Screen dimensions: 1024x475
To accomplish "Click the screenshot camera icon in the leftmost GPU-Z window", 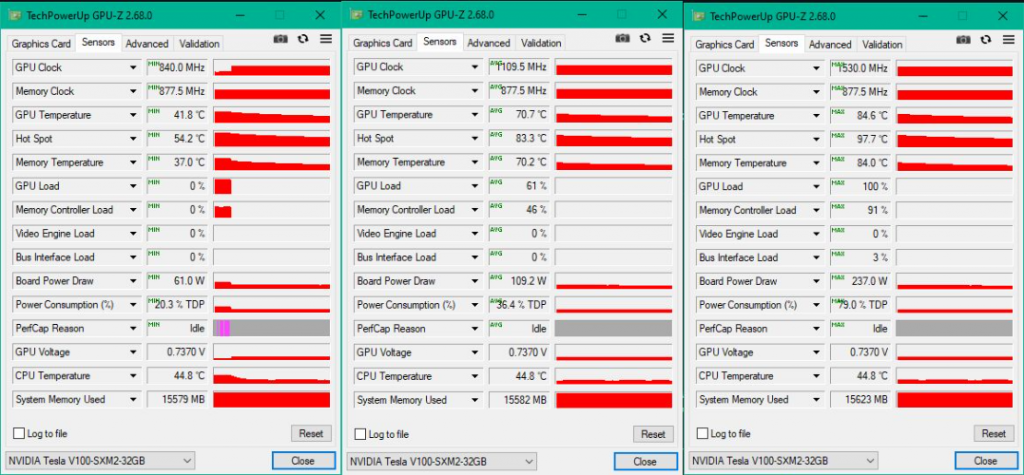I will coord(281,38).
